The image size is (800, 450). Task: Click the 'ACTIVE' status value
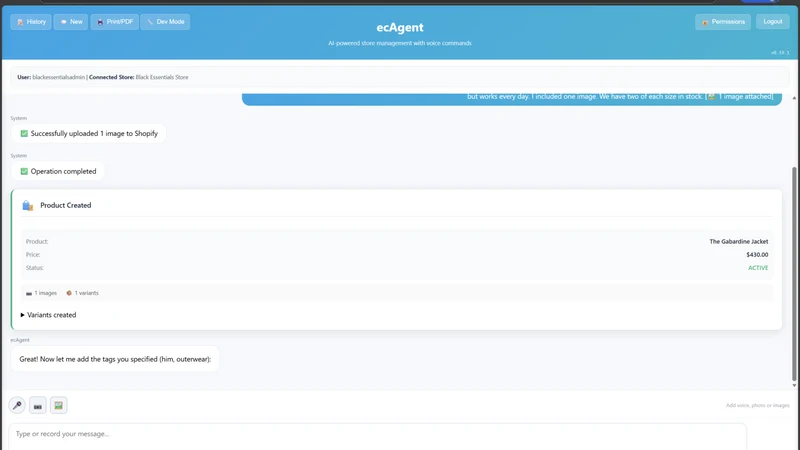click(758, 268)
